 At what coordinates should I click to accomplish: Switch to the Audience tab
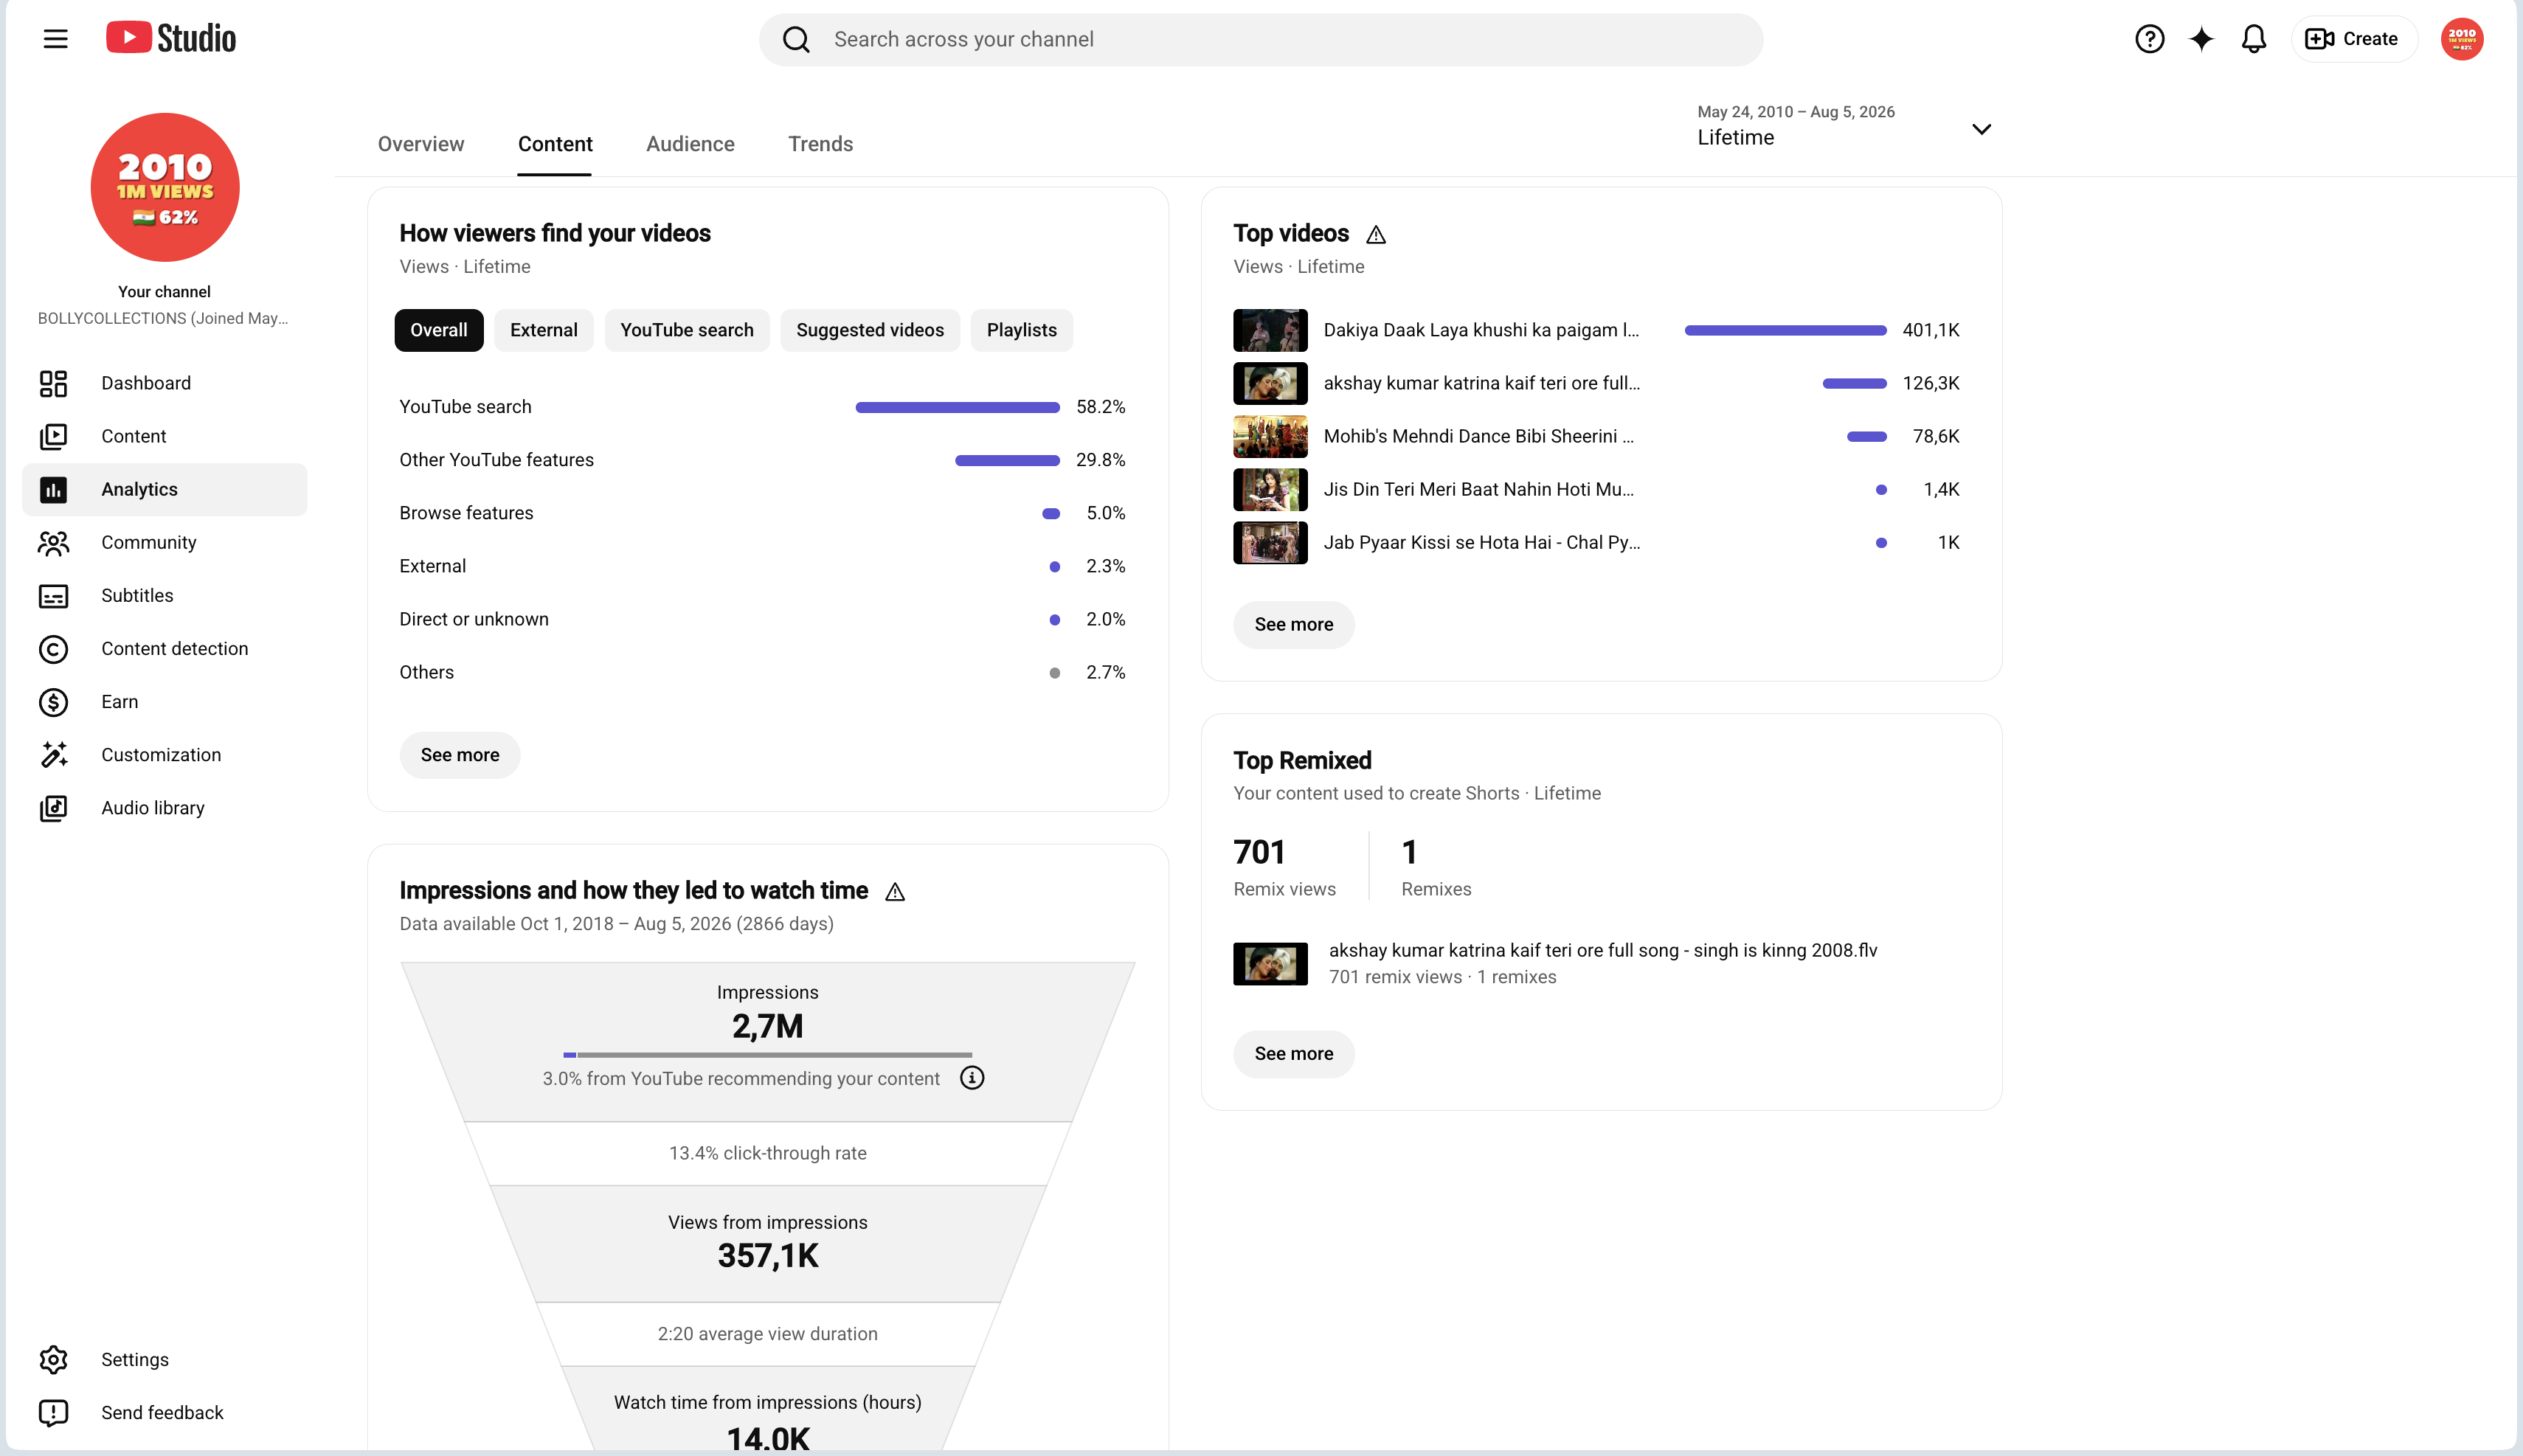point(690,144)
